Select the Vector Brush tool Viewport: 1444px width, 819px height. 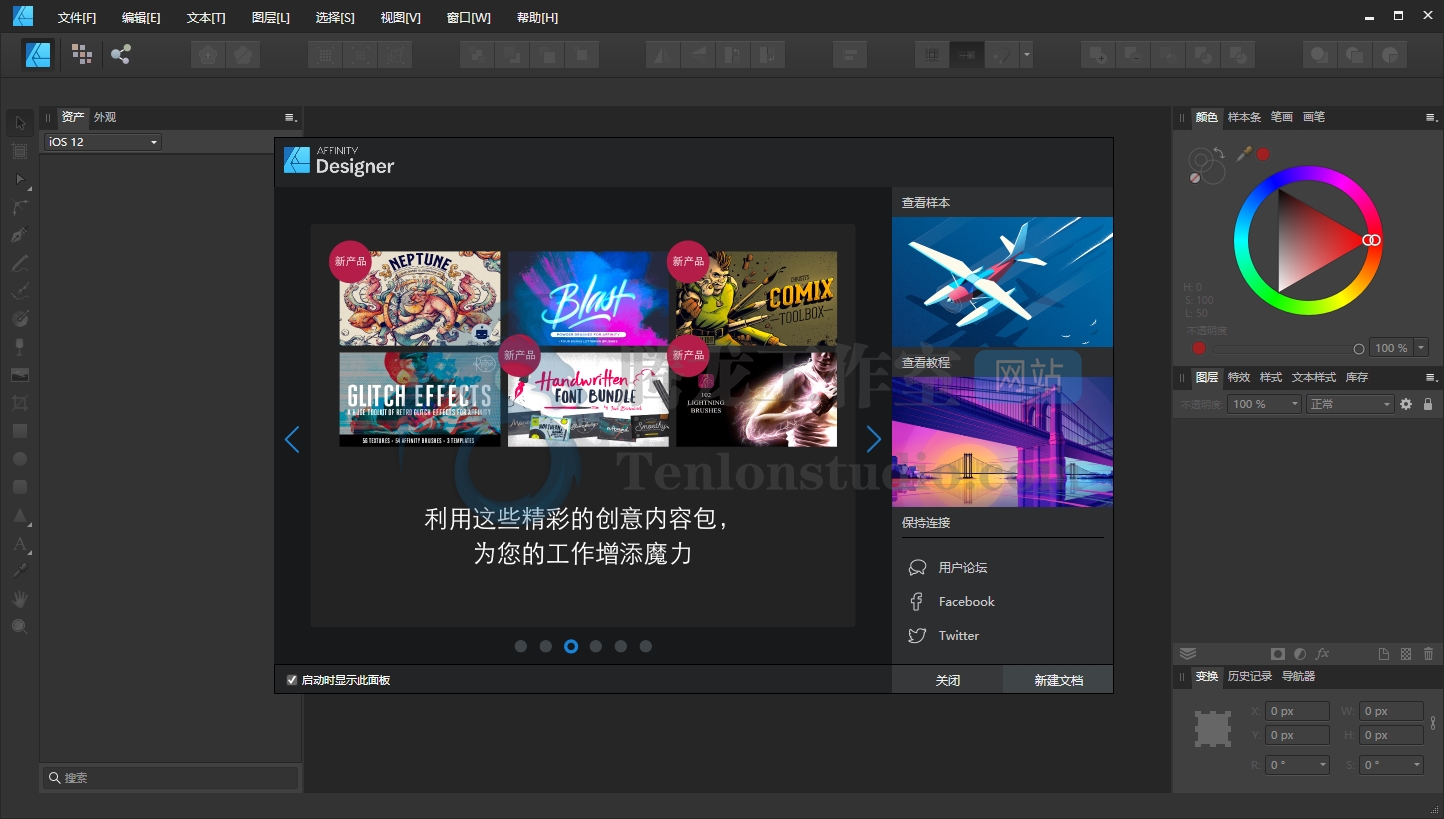point(20,291)
